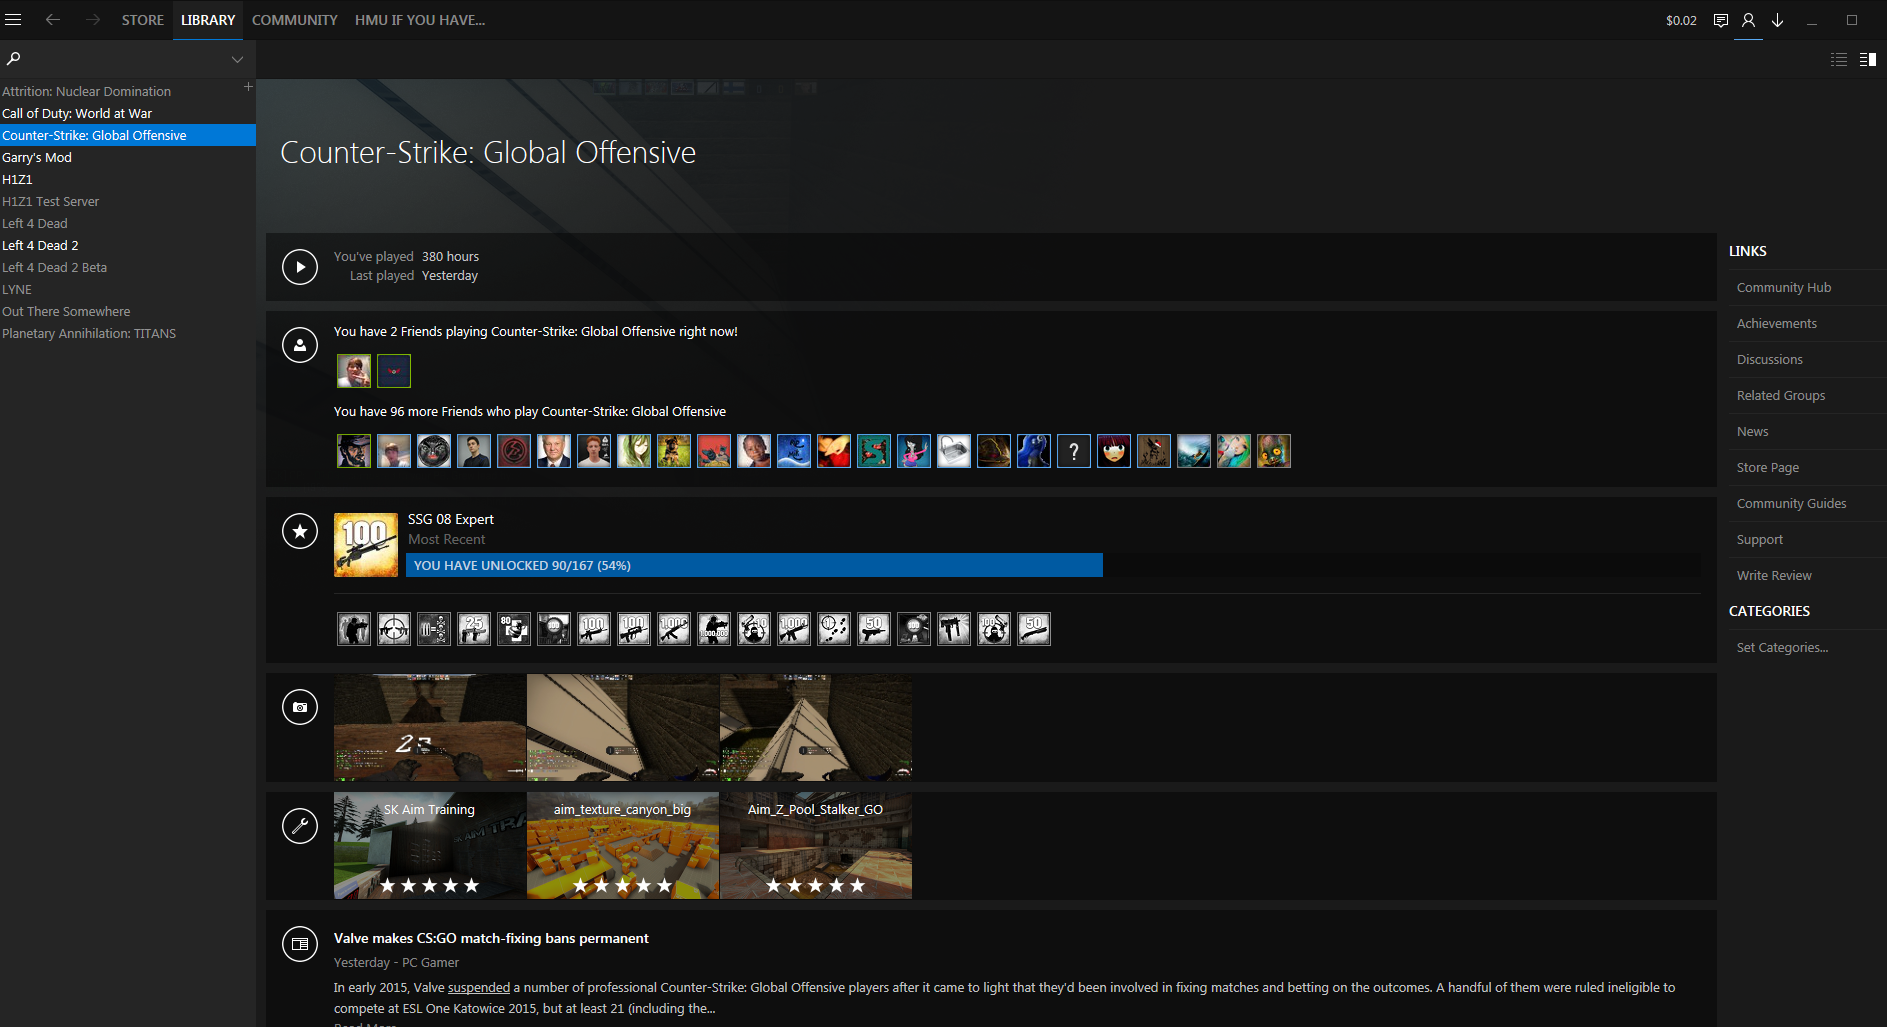The image size is (1887, 1027).
Task: Open the STORE tab
Action: tap(143, 20)
